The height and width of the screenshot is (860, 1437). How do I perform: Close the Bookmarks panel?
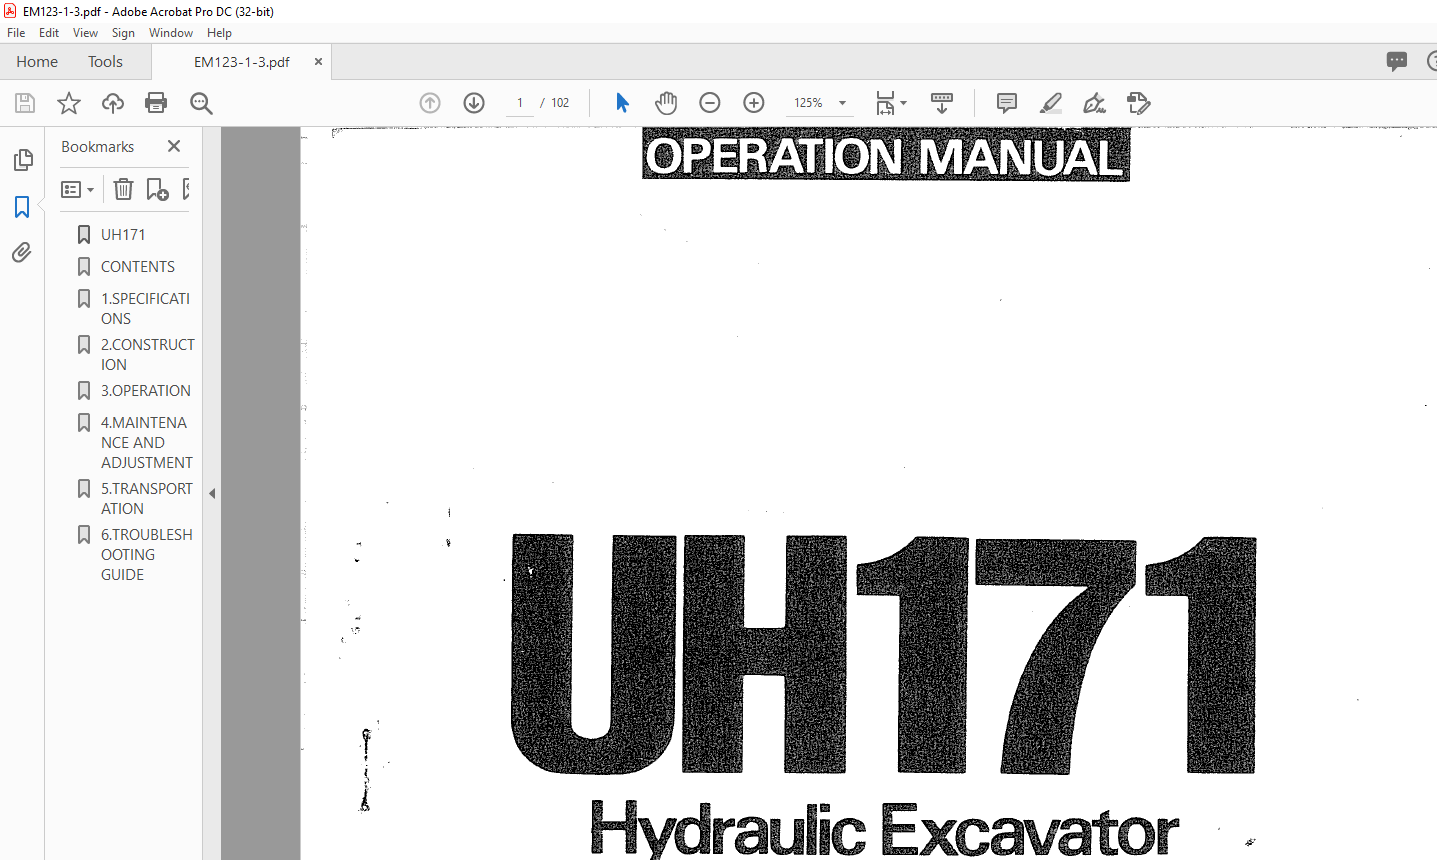(174, 146)
